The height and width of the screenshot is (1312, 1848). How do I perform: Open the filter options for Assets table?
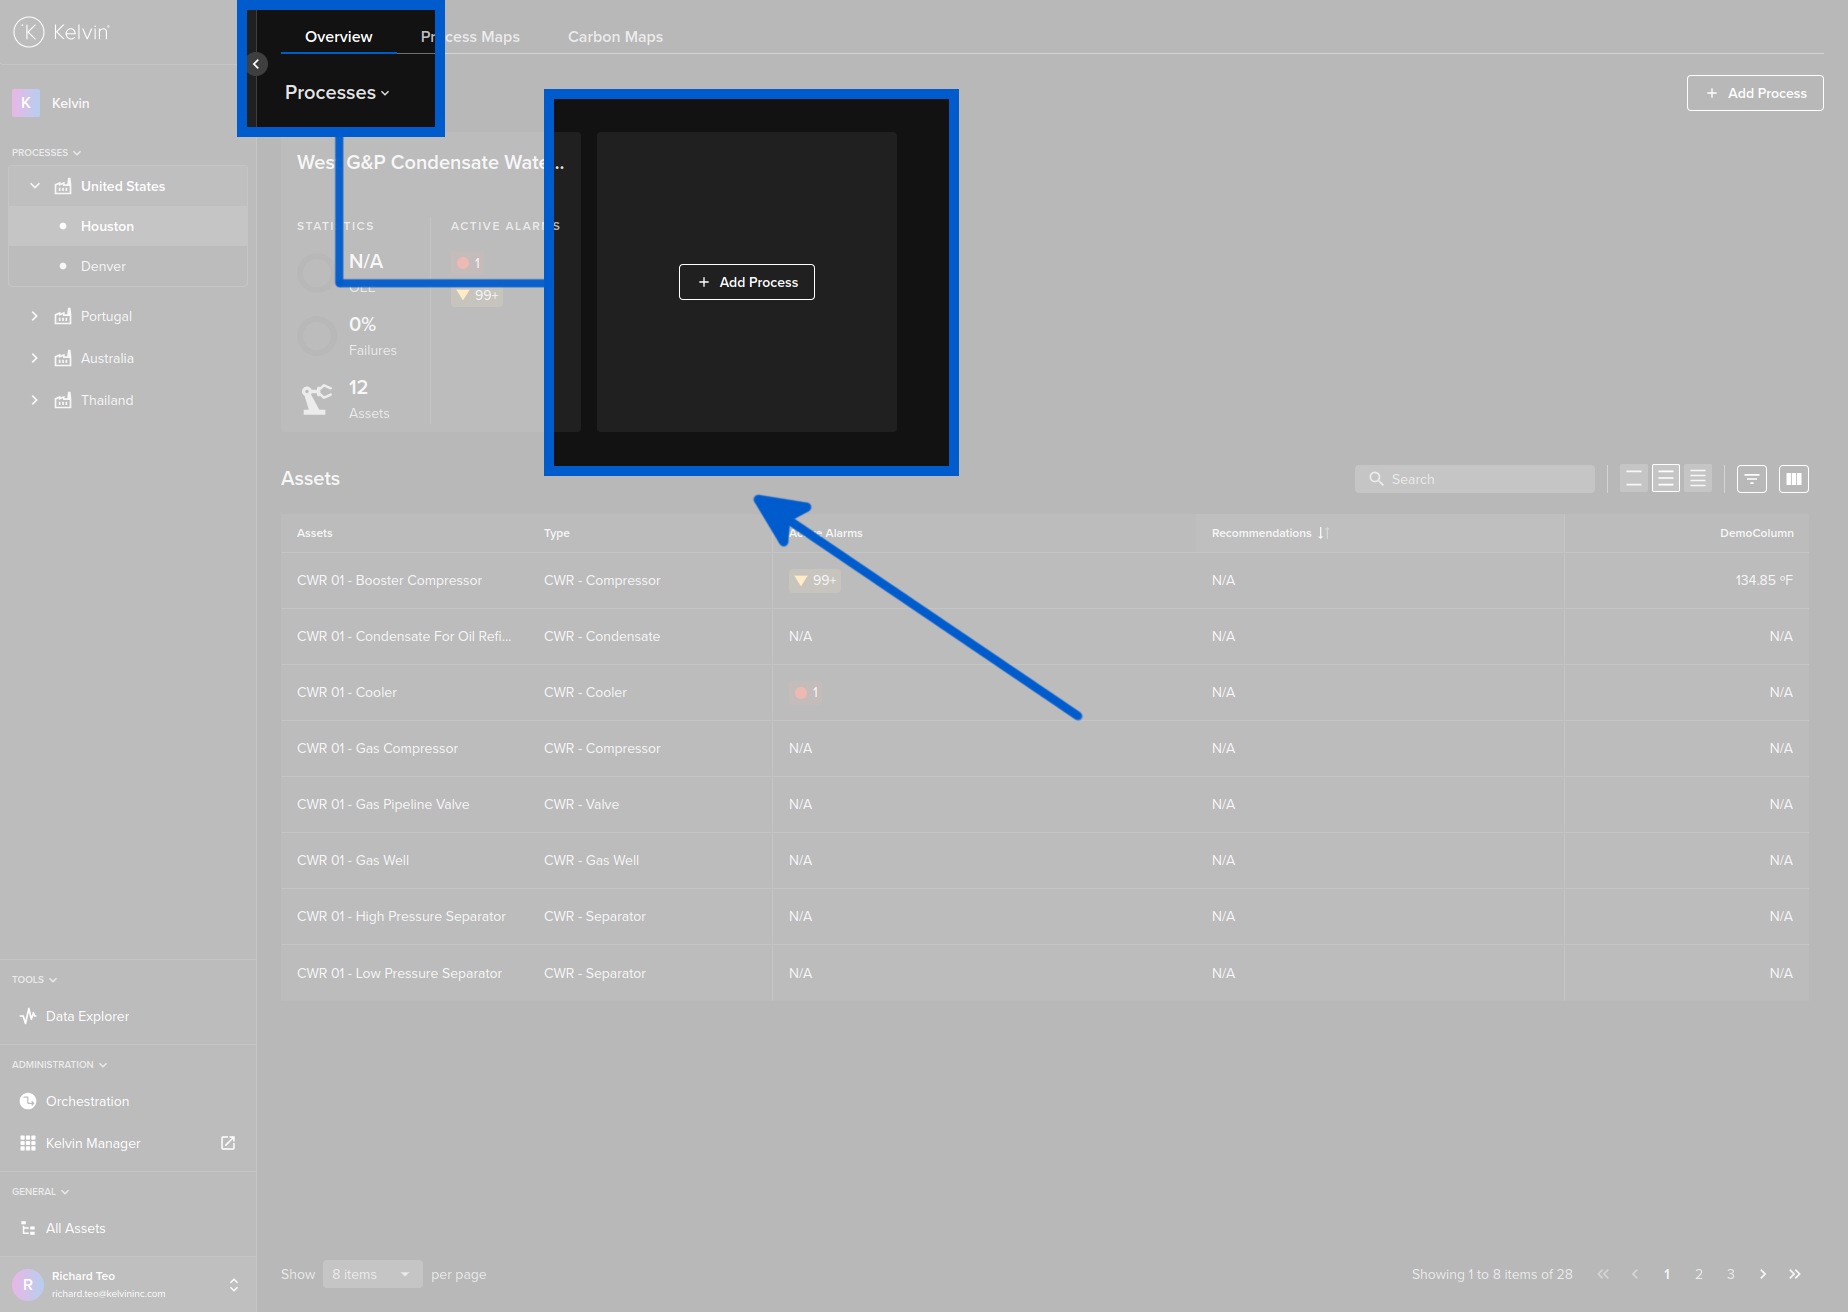(x=1751, y=479)
